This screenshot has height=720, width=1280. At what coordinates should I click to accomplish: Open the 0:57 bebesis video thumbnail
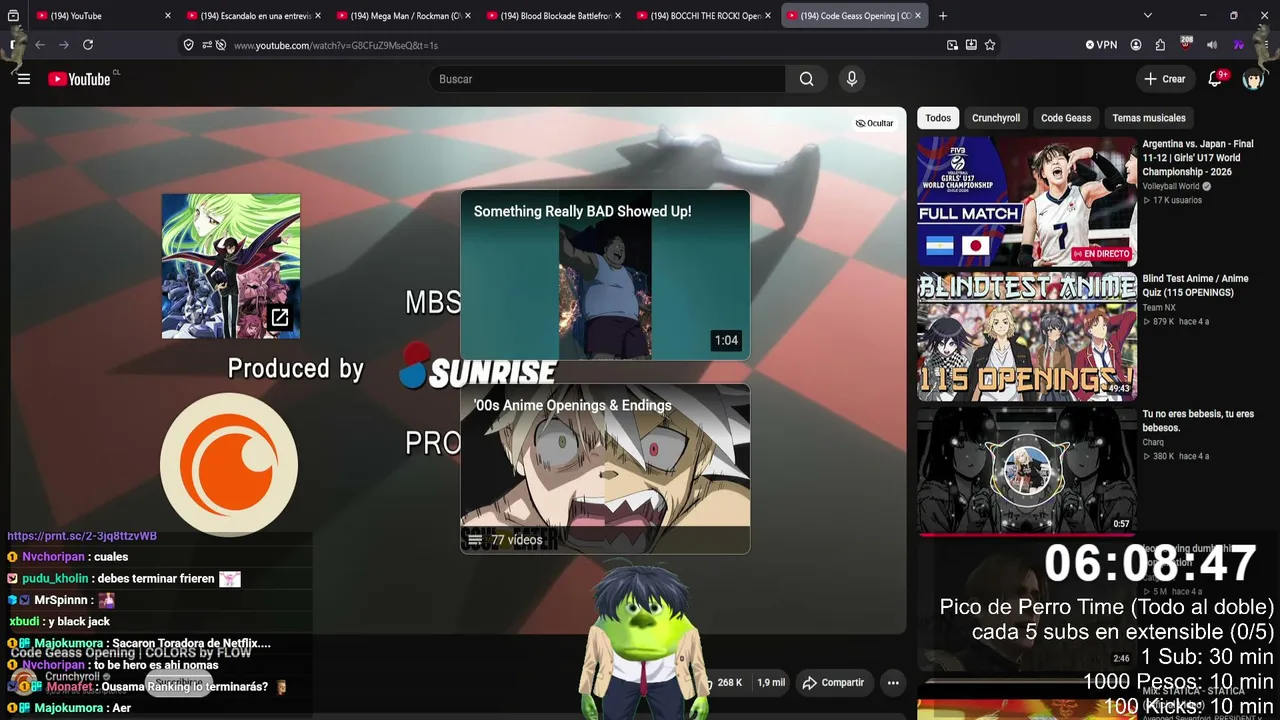(1027, 470)
